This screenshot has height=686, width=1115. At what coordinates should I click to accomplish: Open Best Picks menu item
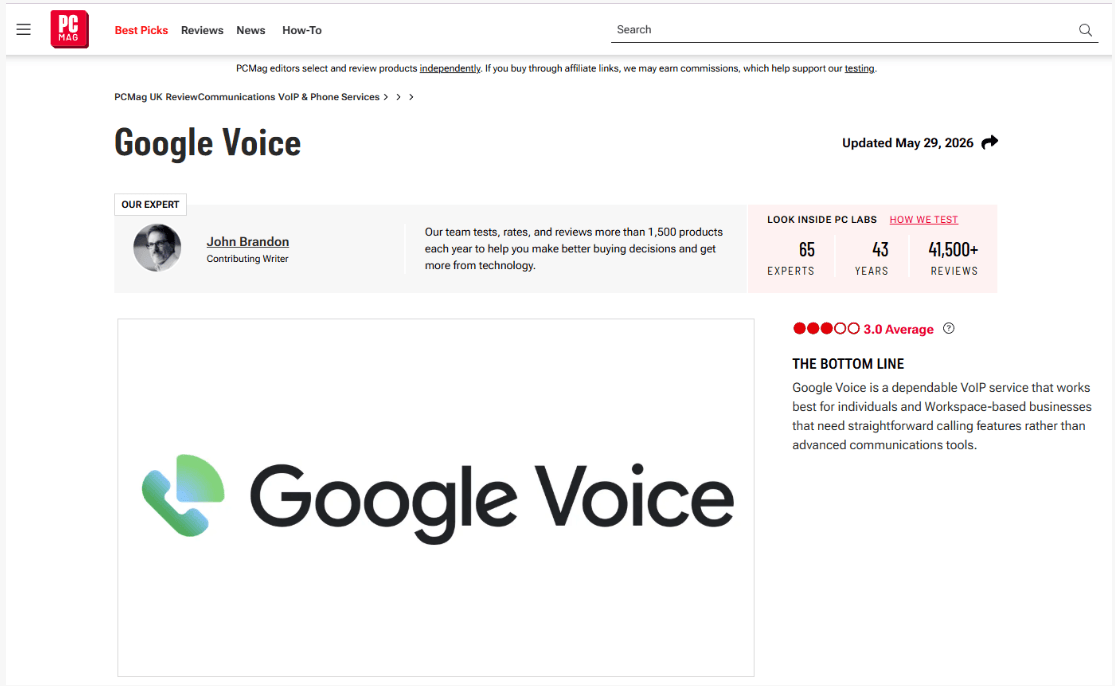(x=142, y=30)
